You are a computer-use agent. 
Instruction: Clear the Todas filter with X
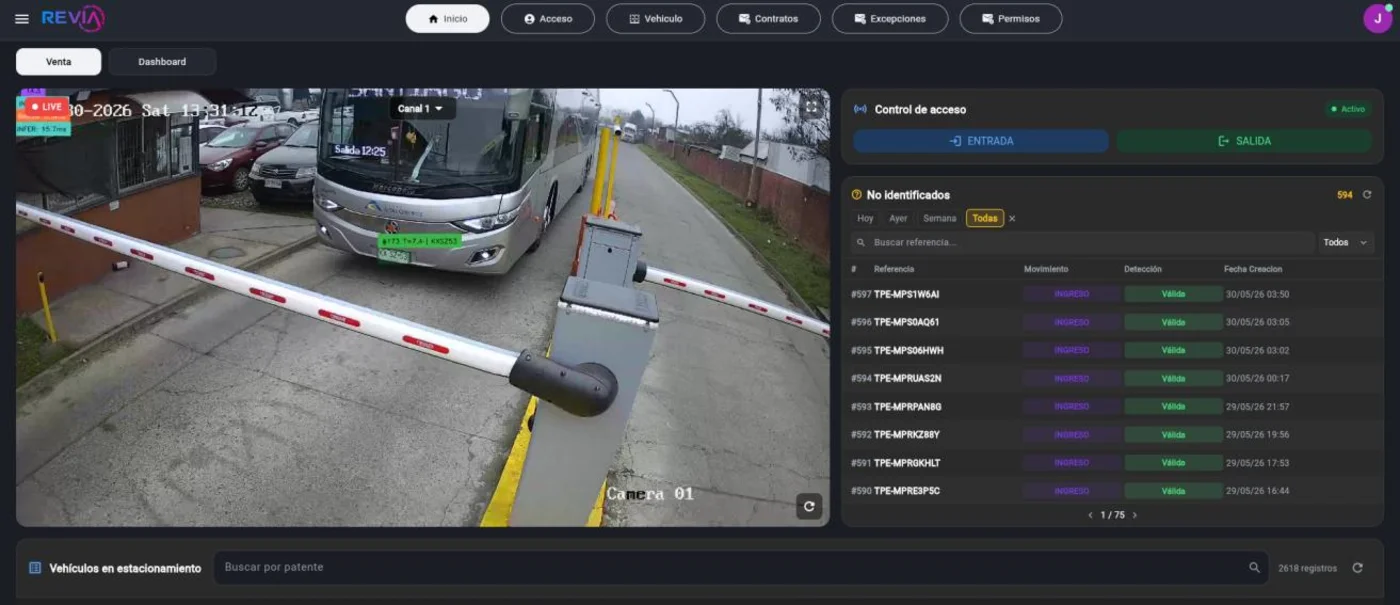[1012, 218]
